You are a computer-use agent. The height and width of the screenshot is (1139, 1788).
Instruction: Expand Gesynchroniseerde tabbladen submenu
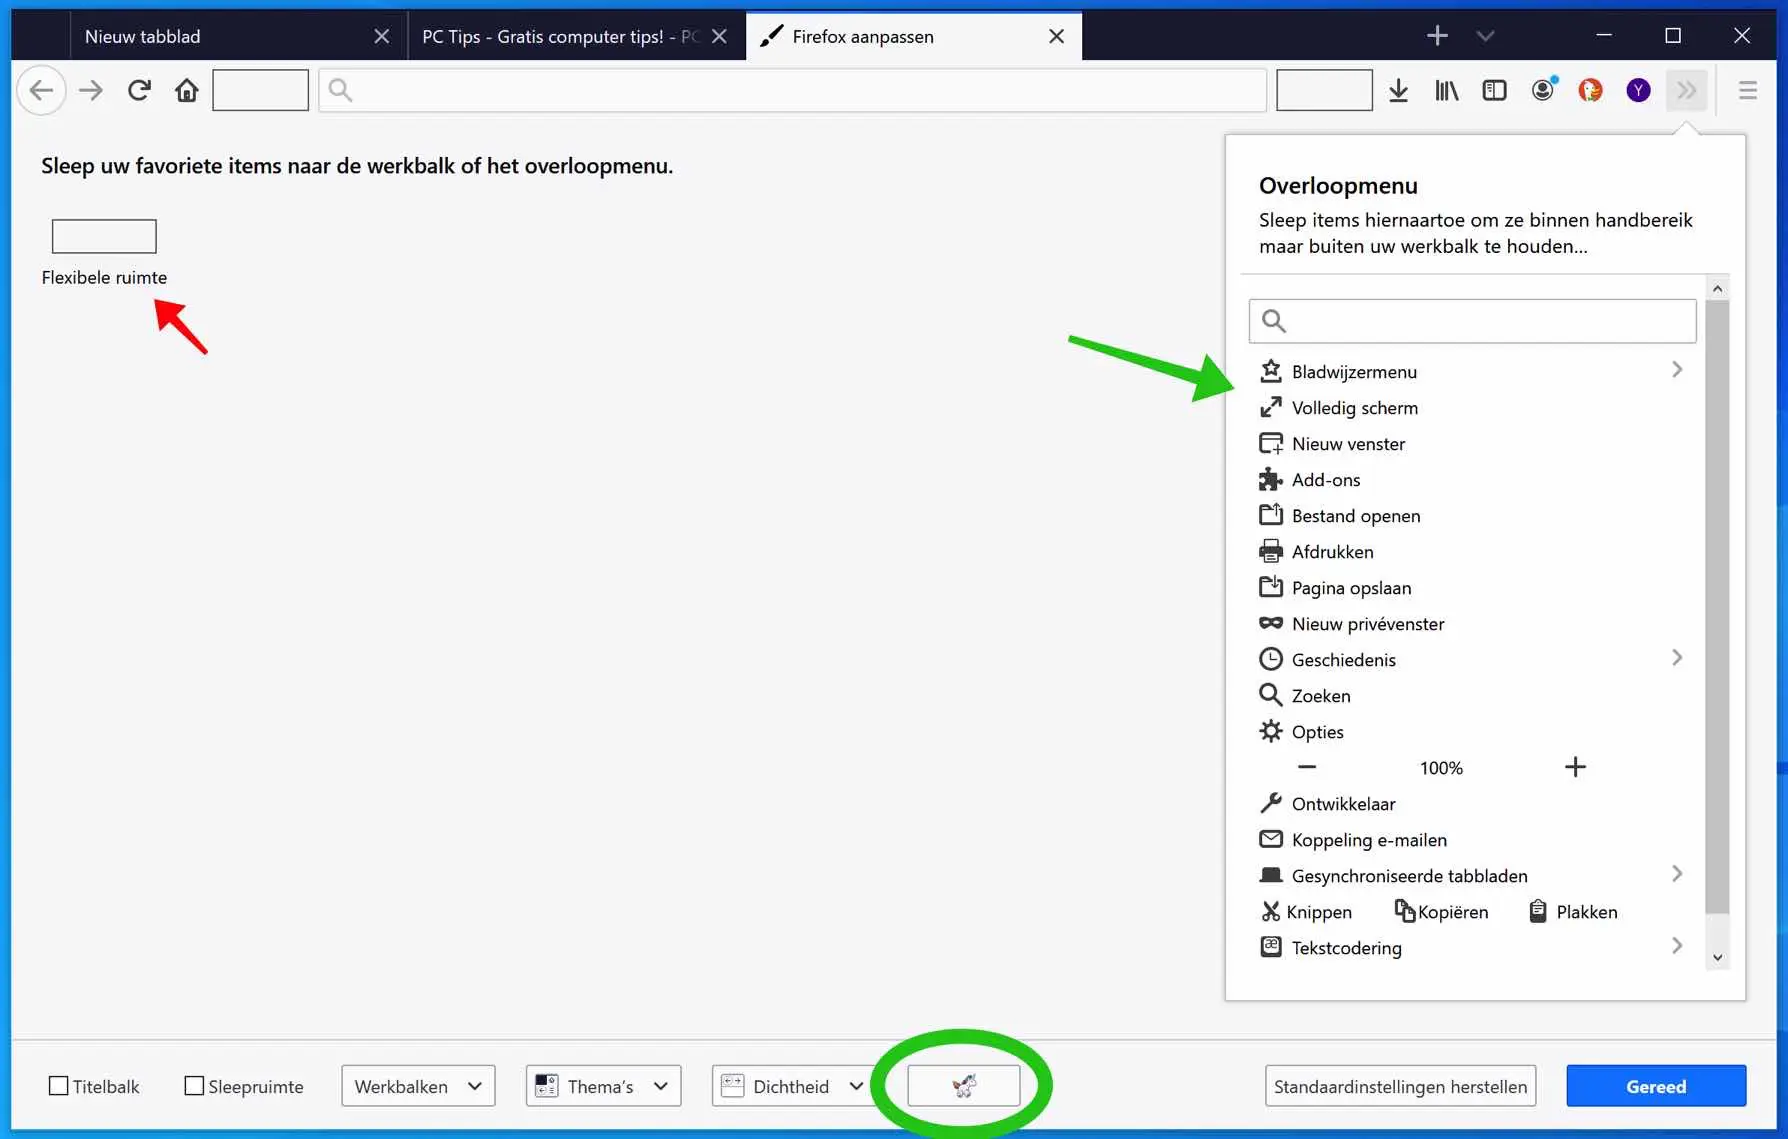1677,874
